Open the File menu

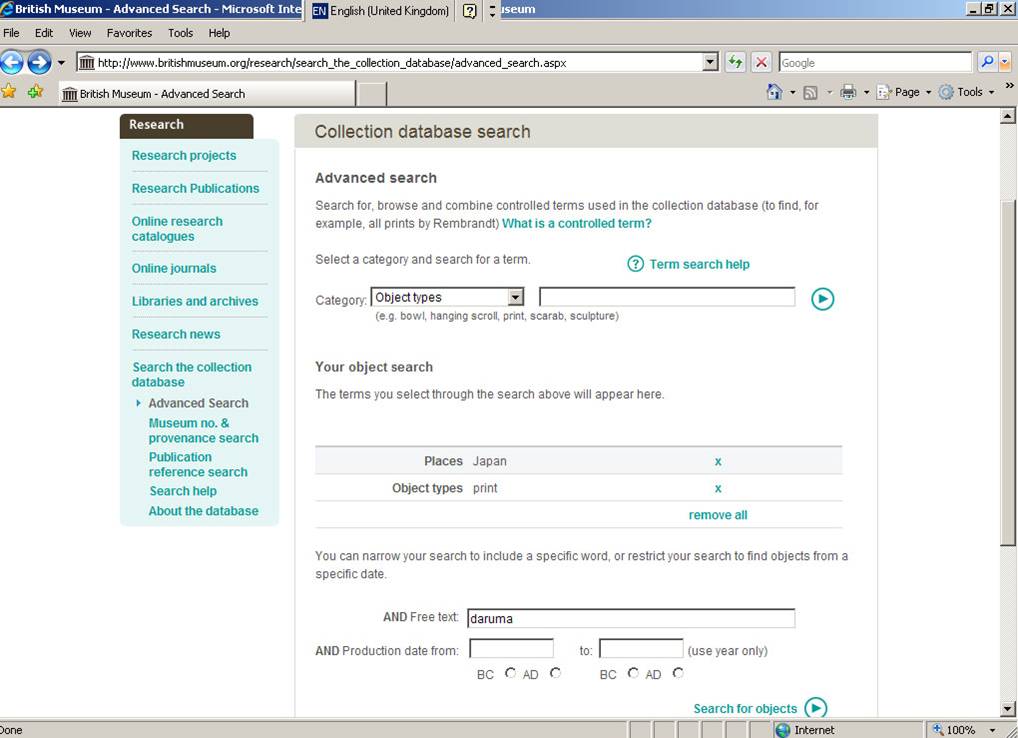pyautogui.click(x=11, y=33)
